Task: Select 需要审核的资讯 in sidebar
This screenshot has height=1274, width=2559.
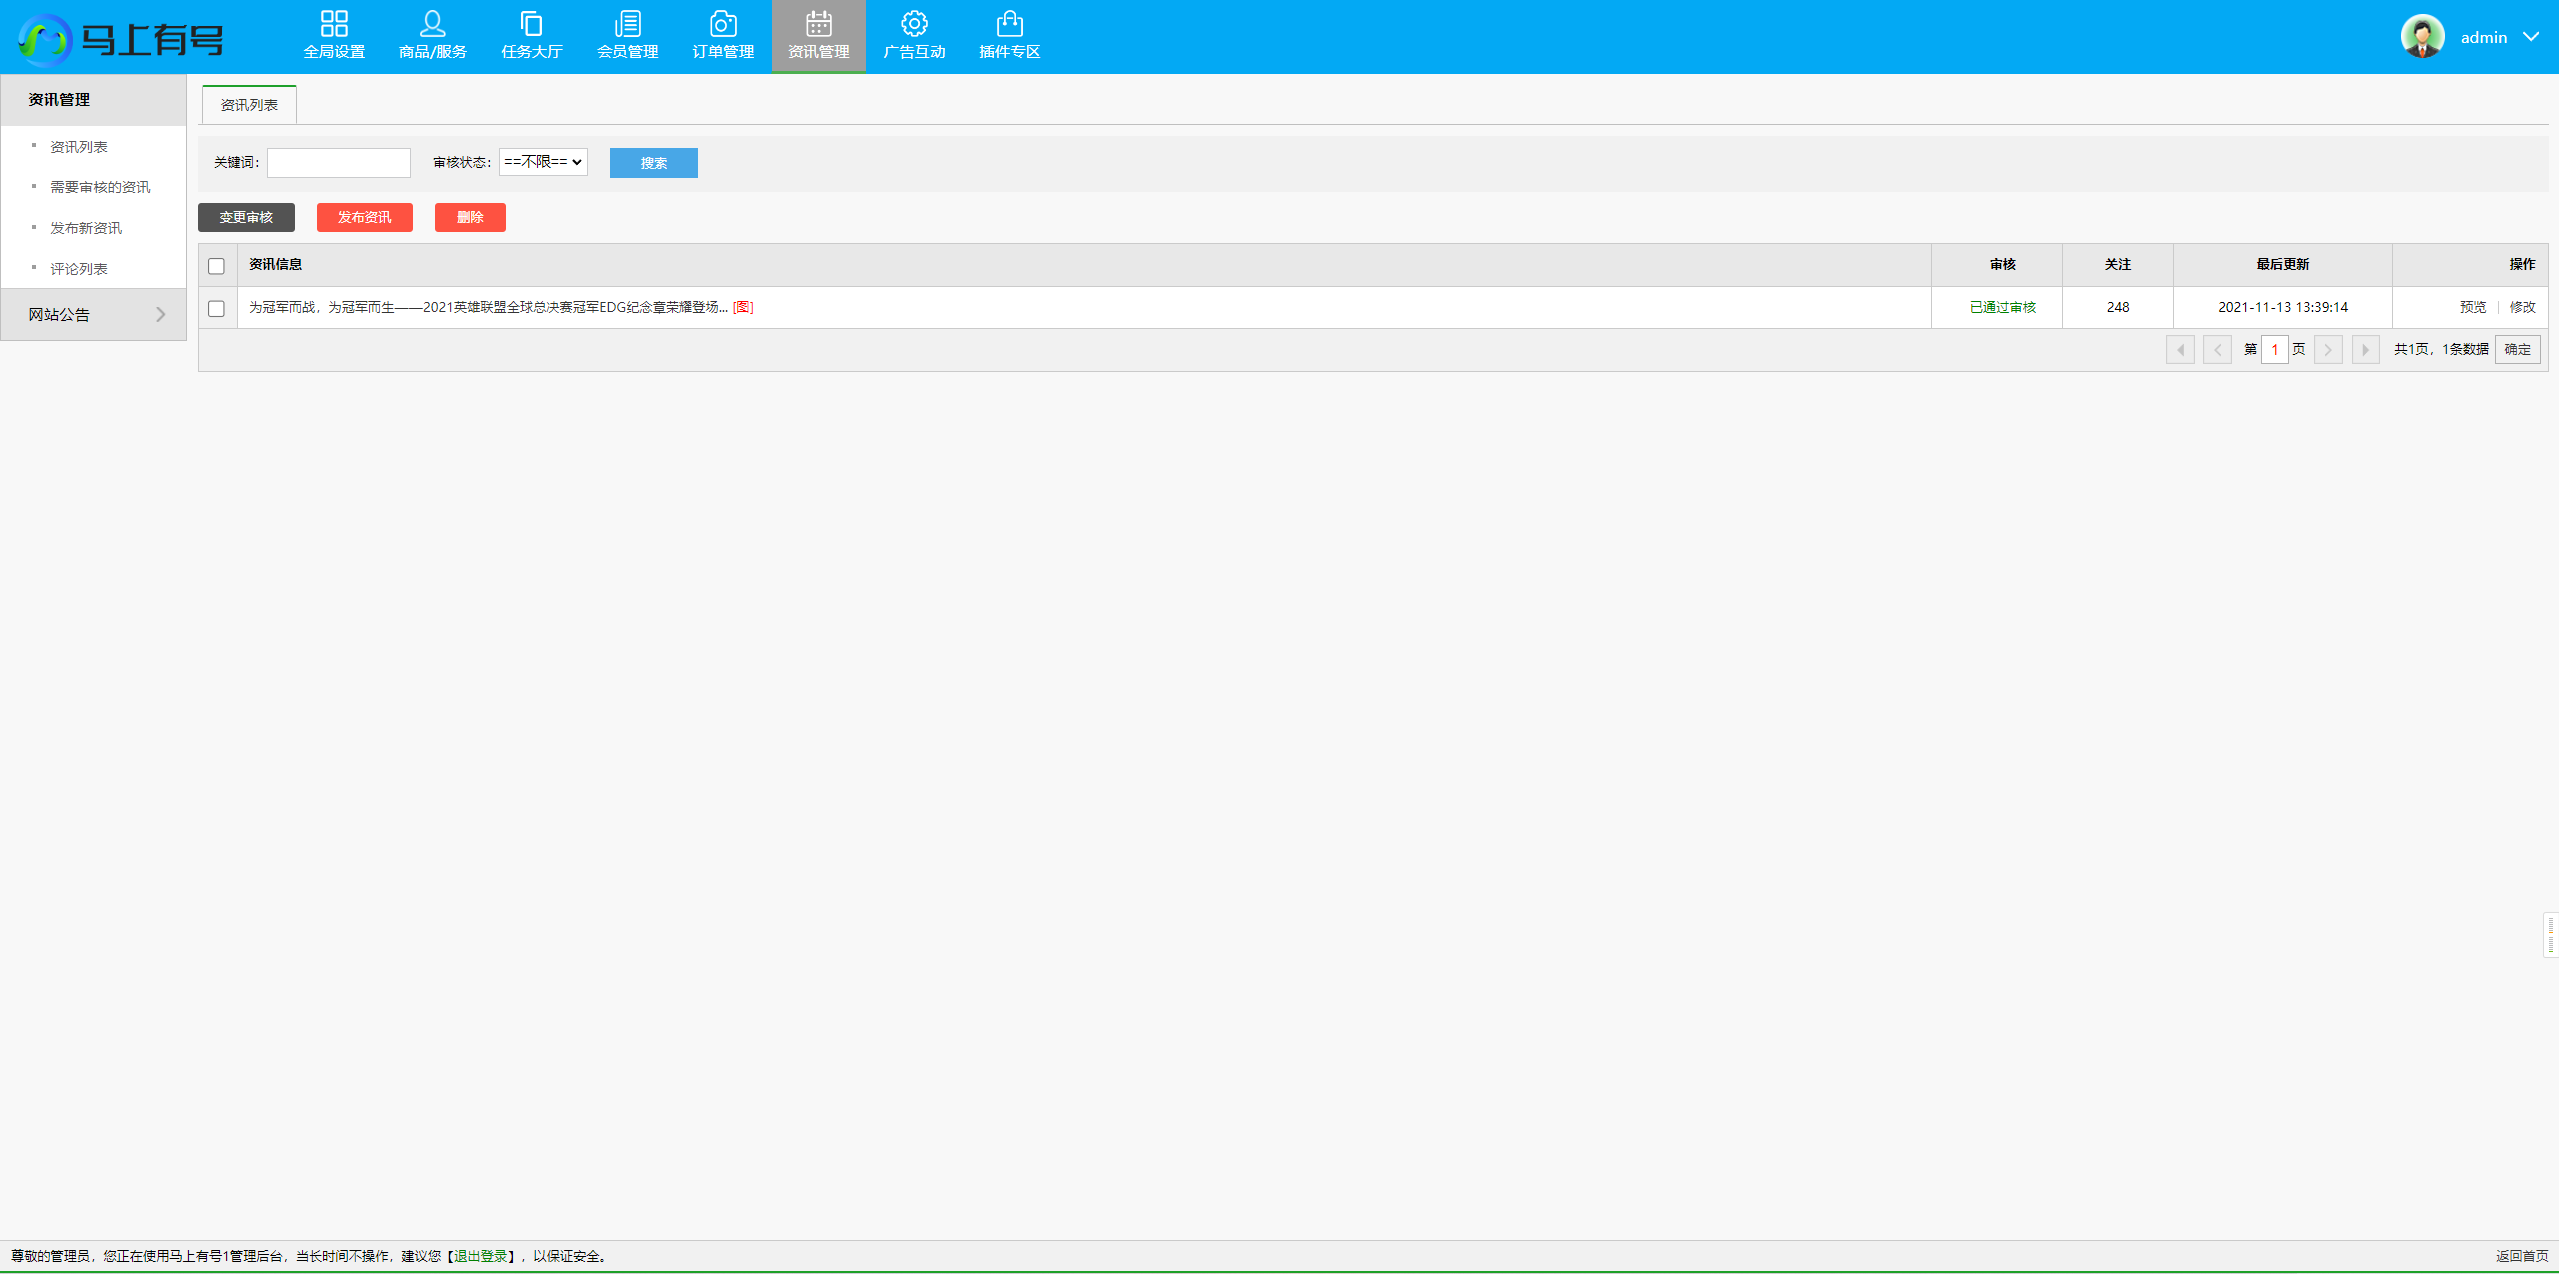Action: click(100, 188)
